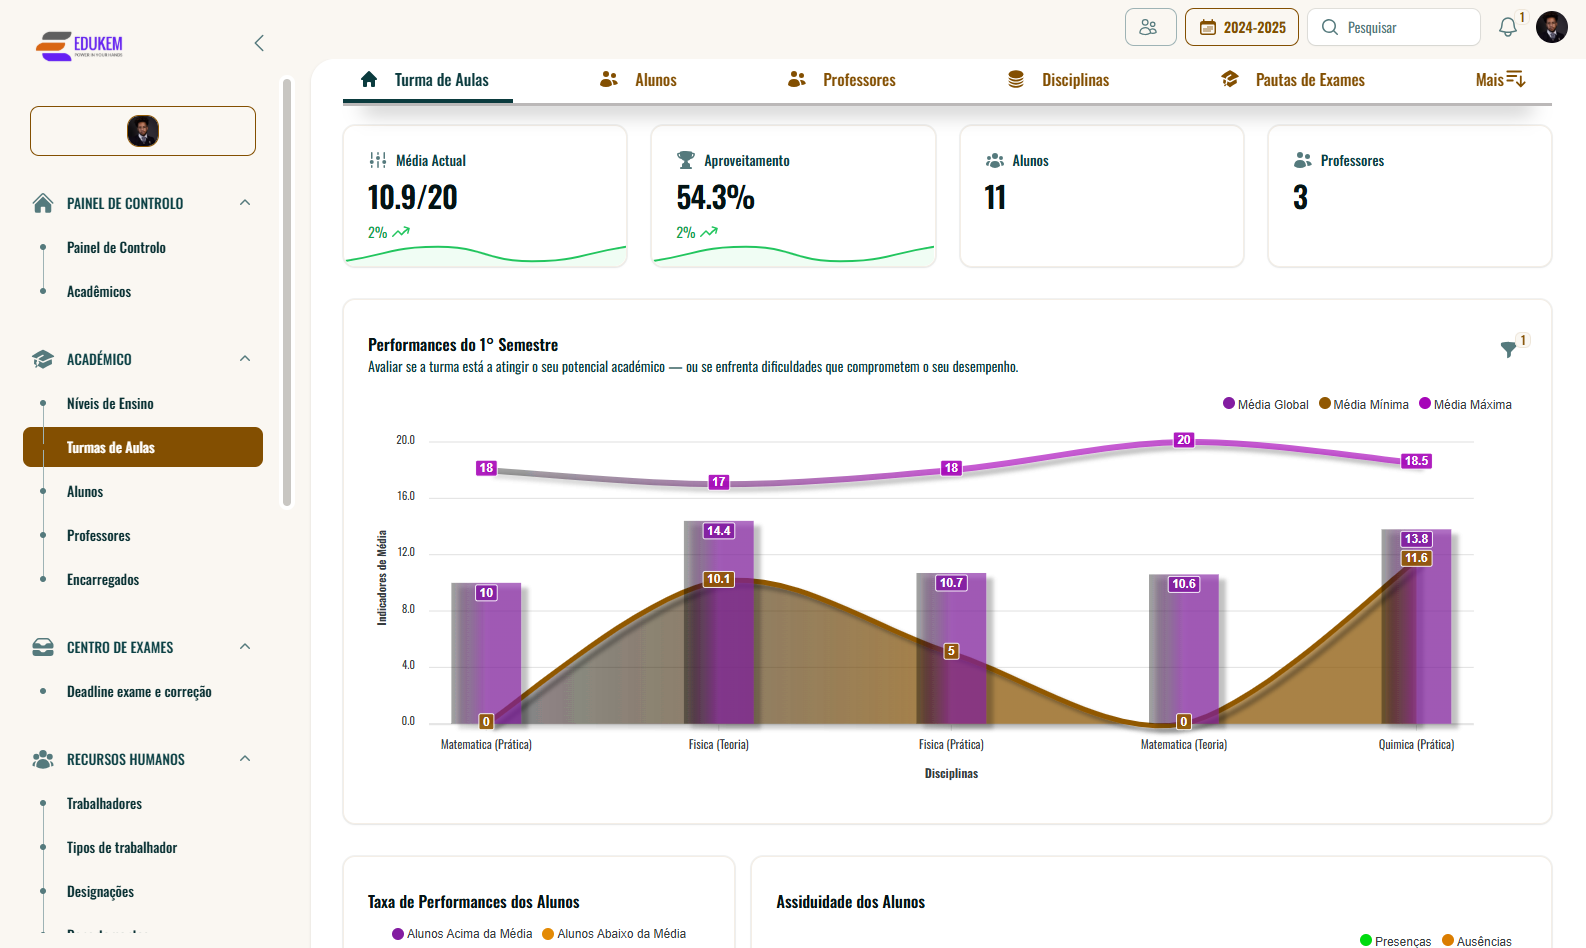Viewport: 1586px width, 948px height.
Task: Click the chart filter funnel icon
Action: point(1508,349)
